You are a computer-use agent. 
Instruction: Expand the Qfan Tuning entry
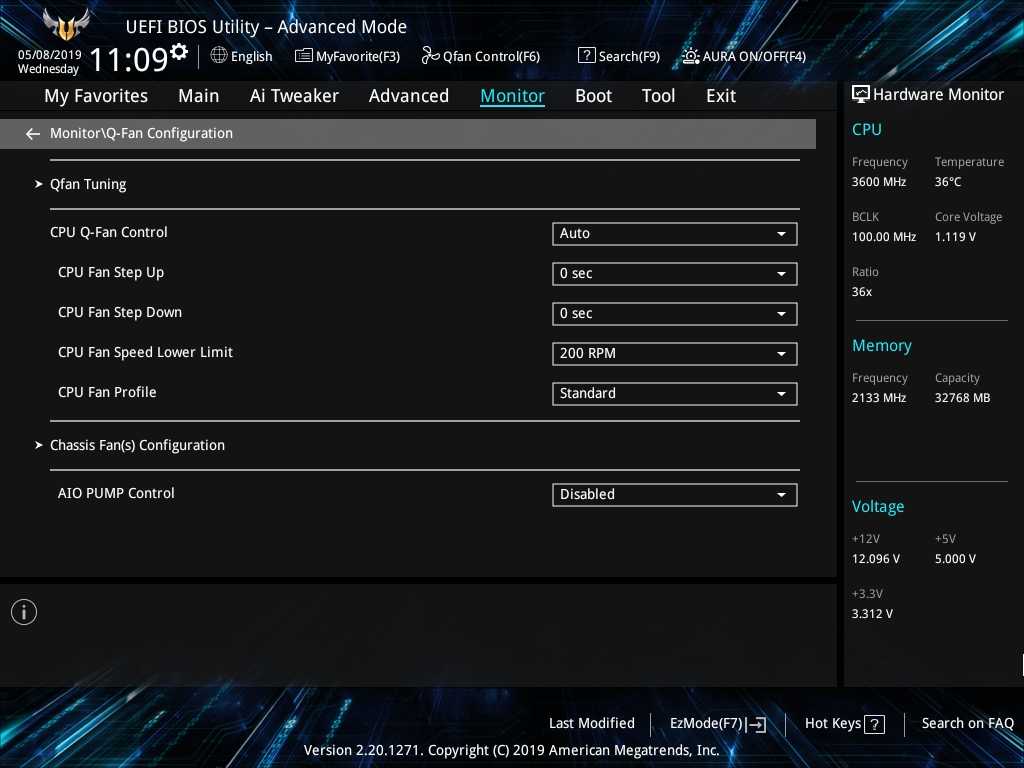click(88, 185)
